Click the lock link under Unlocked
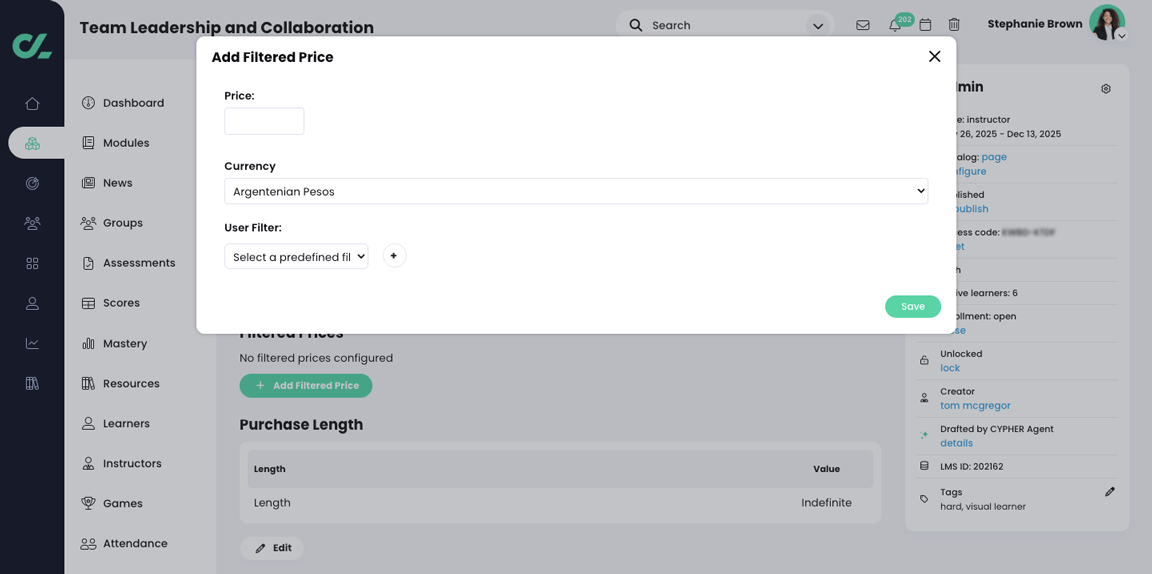The image size is (1152, 574). [x=950, y=368]
